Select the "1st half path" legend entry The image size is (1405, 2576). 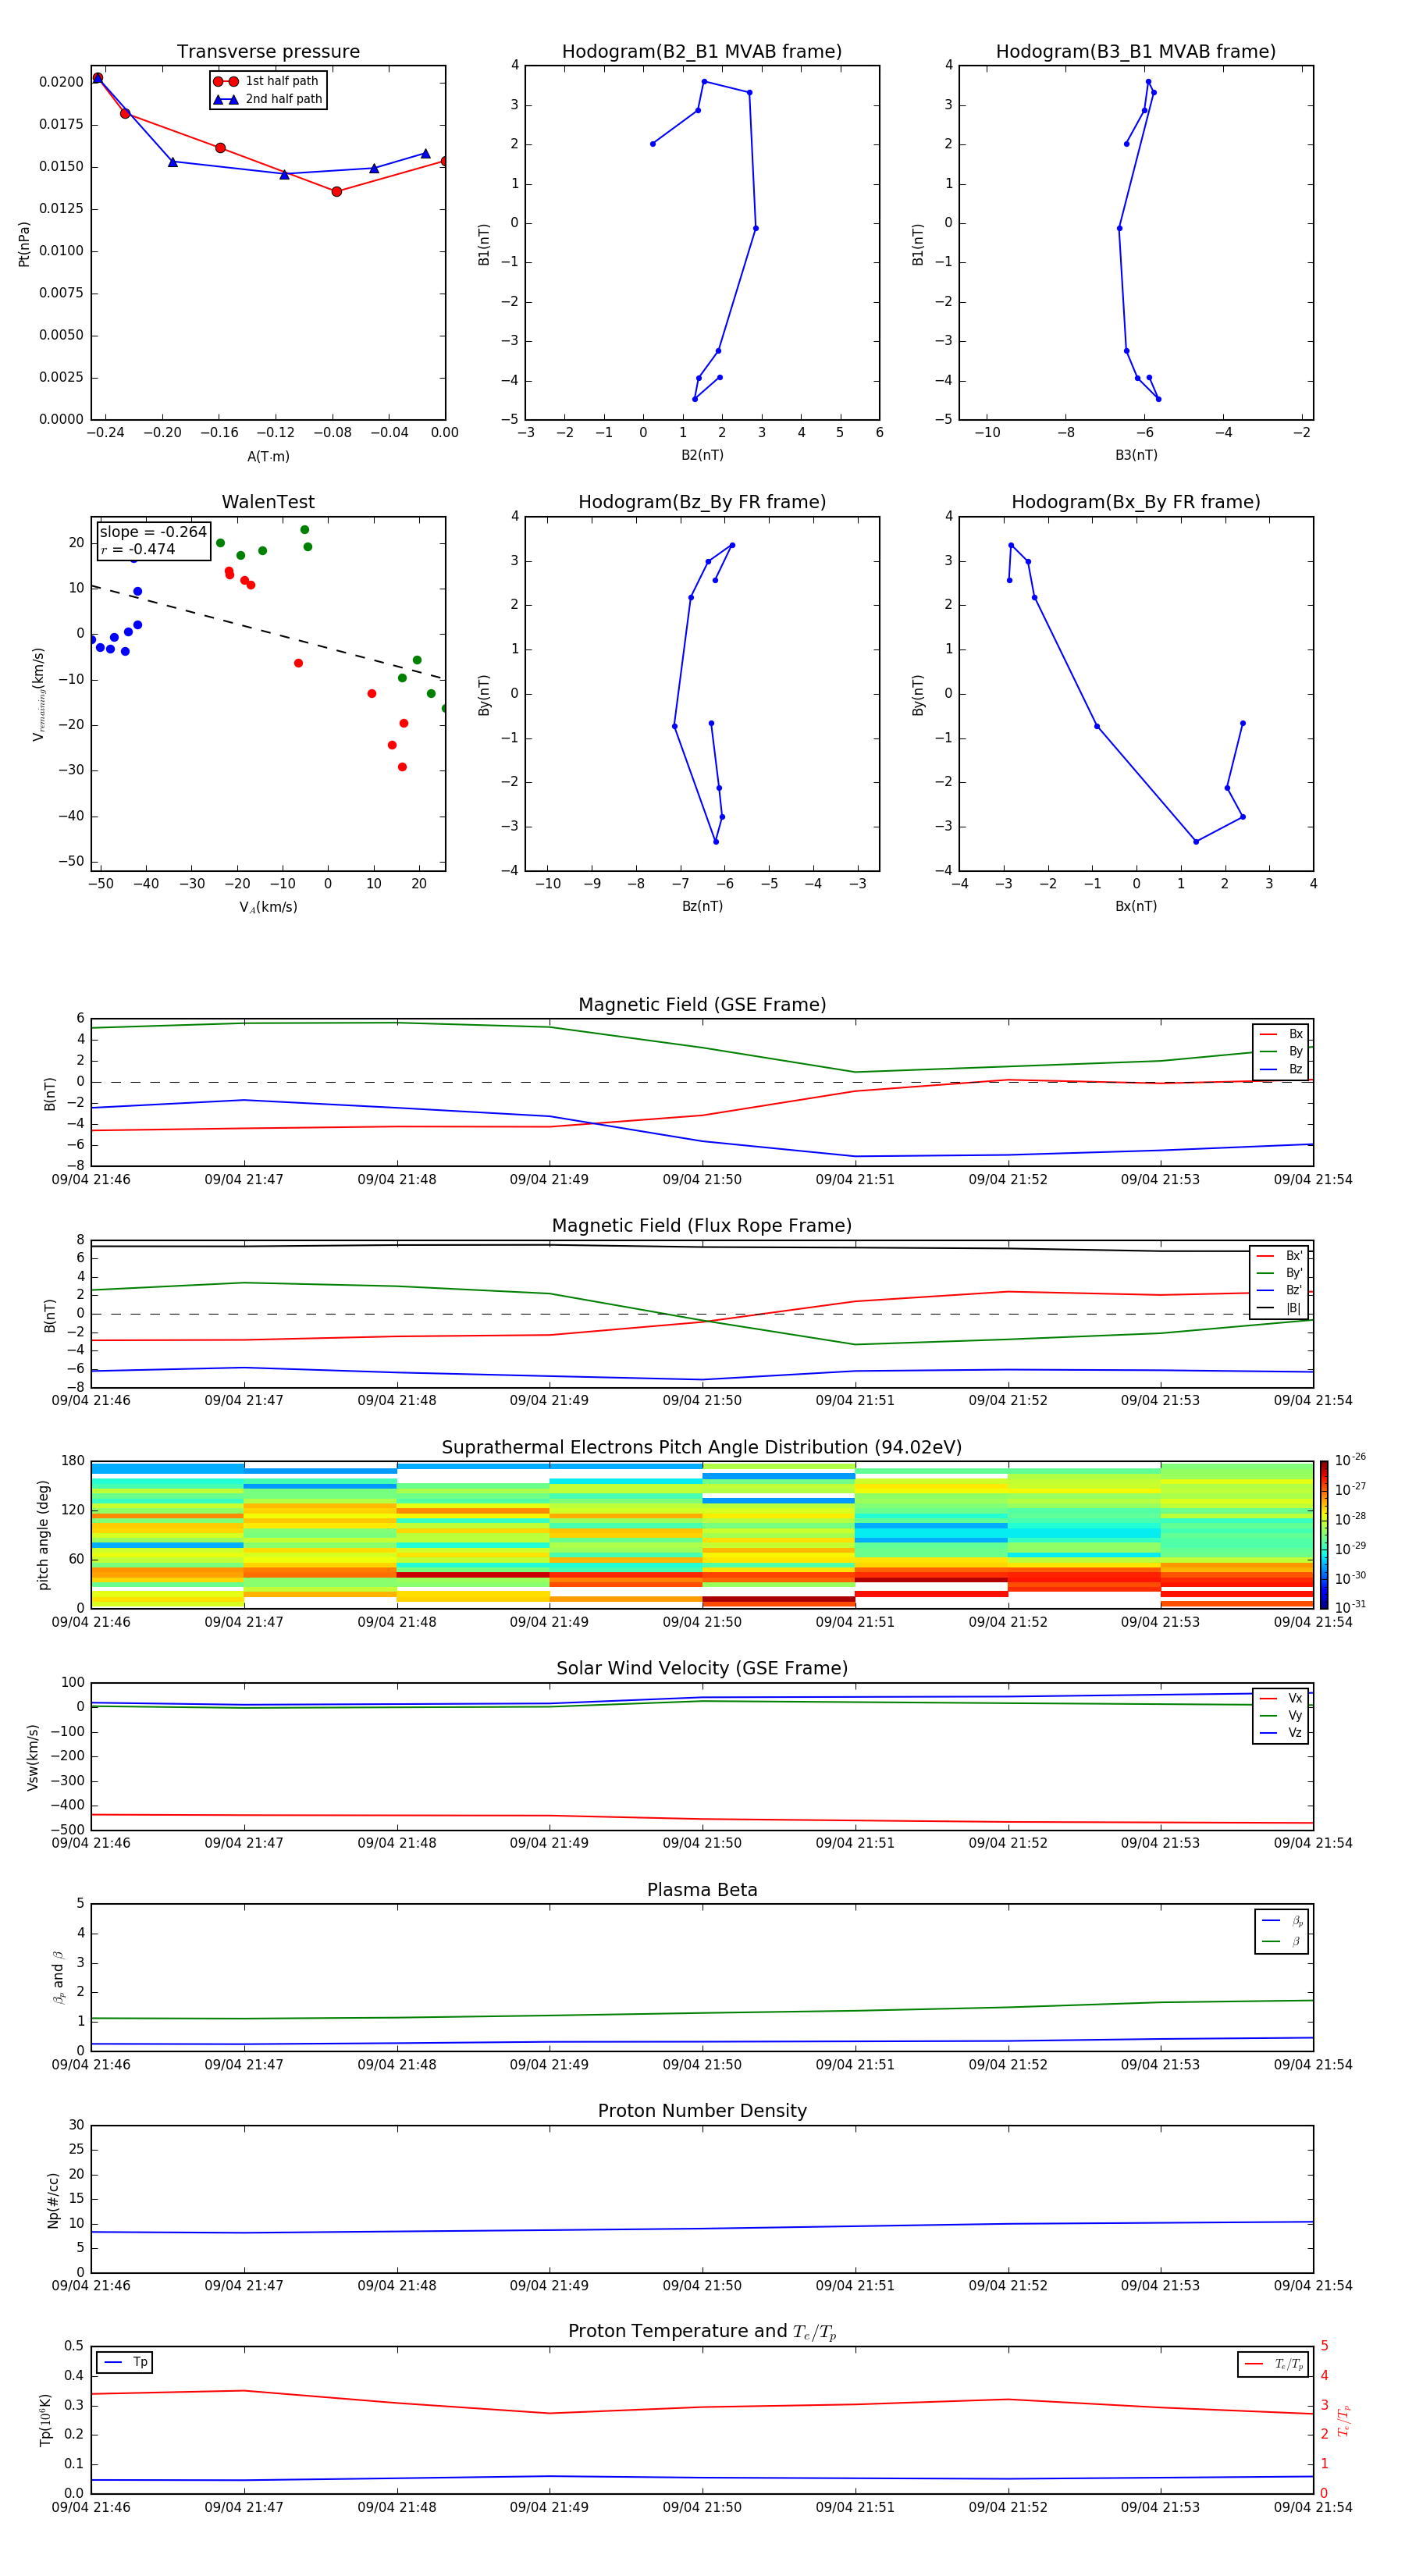[x=267, y=81]
